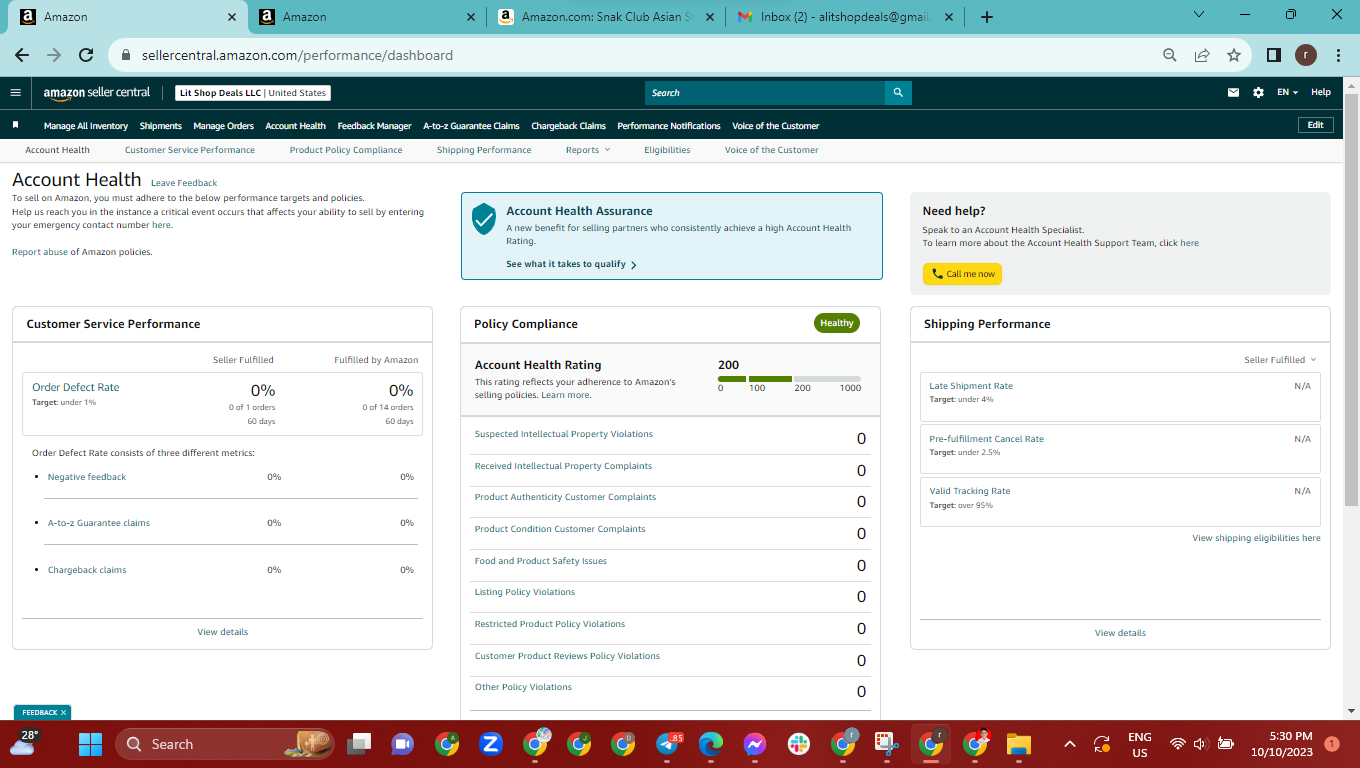Expand the Reports dropdown
Image resolution: width=1360 pixels, height=768 pixels.
[x=587, y=150]
